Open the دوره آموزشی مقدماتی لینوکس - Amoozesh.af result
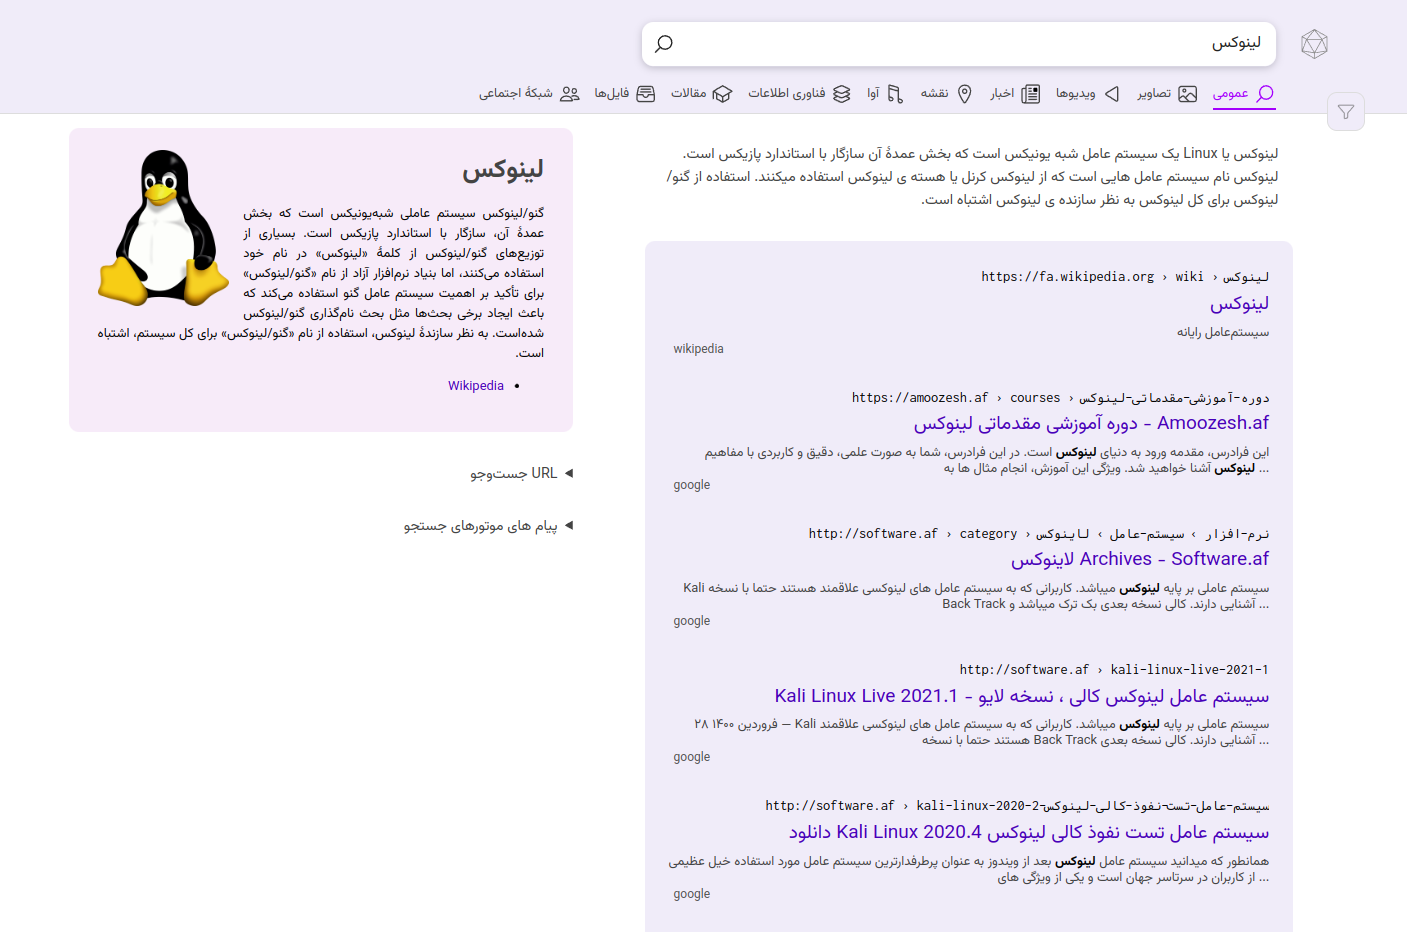Screen dimensions: 1407x932 1091,423
